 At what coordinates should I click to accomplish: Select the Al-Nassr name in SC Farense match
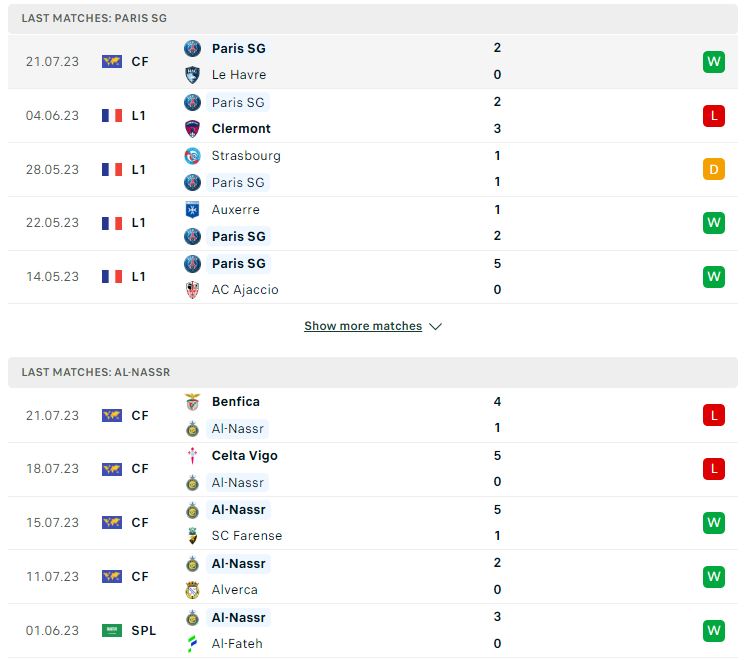239,510
